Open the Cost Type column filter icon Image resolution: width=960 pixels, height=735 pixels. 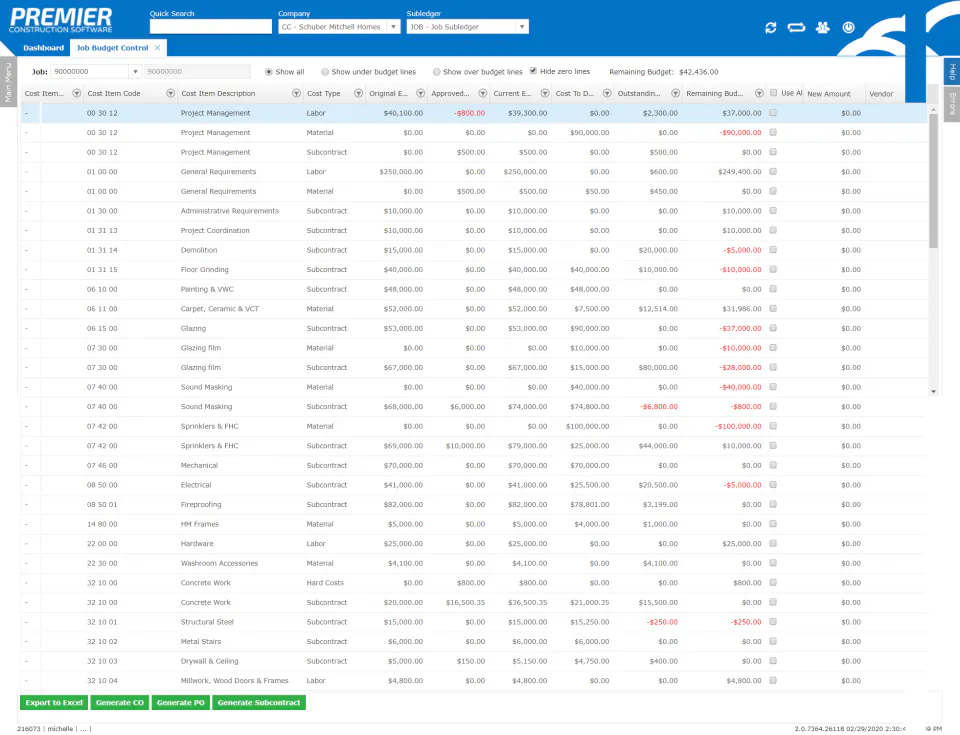click(358, 93)
